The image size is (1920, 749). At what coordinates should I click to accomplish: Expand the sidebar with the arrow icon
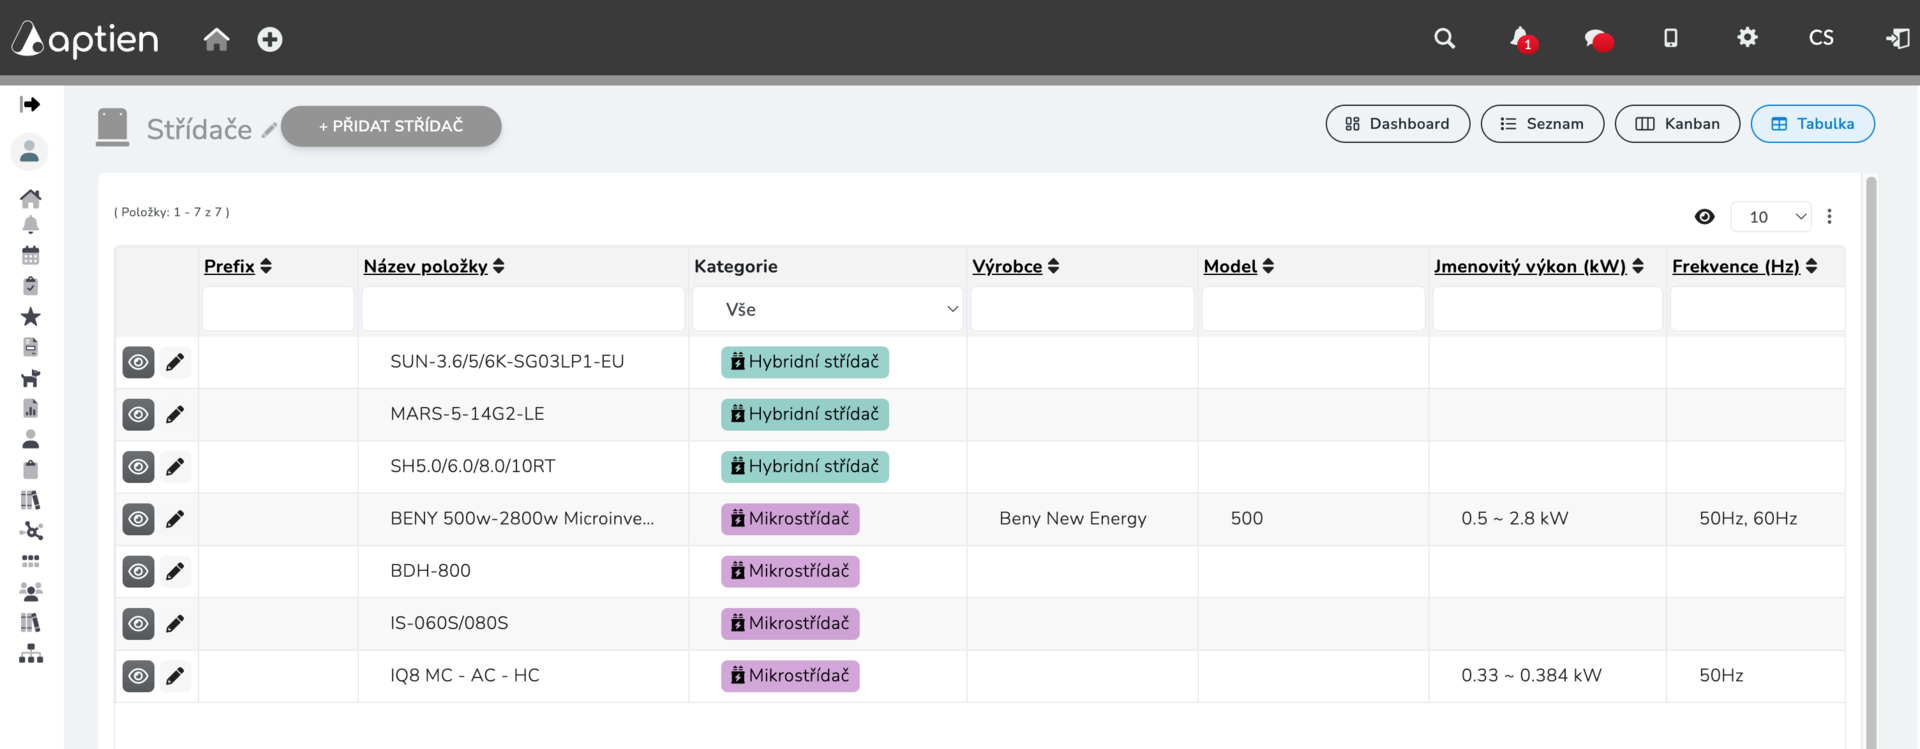(31, 104)
